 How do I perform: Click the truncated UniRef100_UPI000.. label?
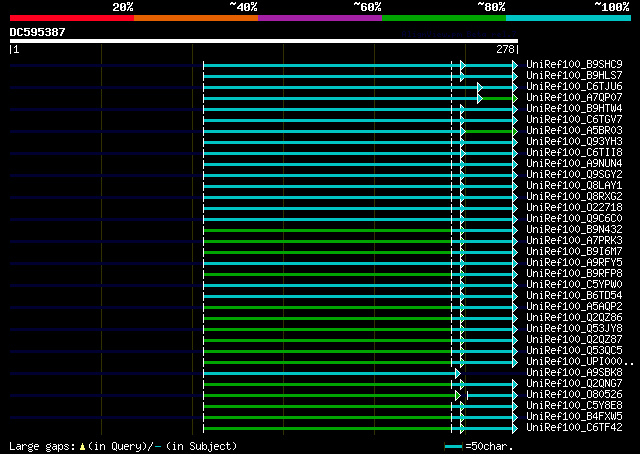point(580,362)
